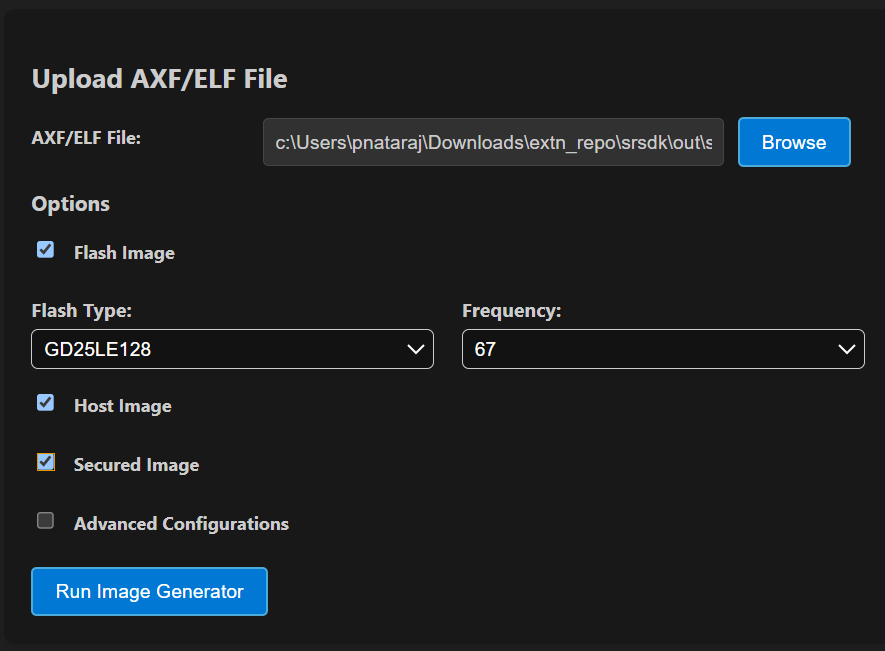Click the Browse button
The image size is (885, 651).
click(x=793, y=142)
